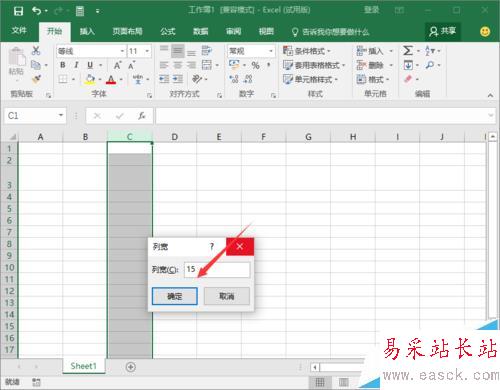Select the Sheet1 tab
The width and height of the screenshot is (500, 390).
click(83, 366)
